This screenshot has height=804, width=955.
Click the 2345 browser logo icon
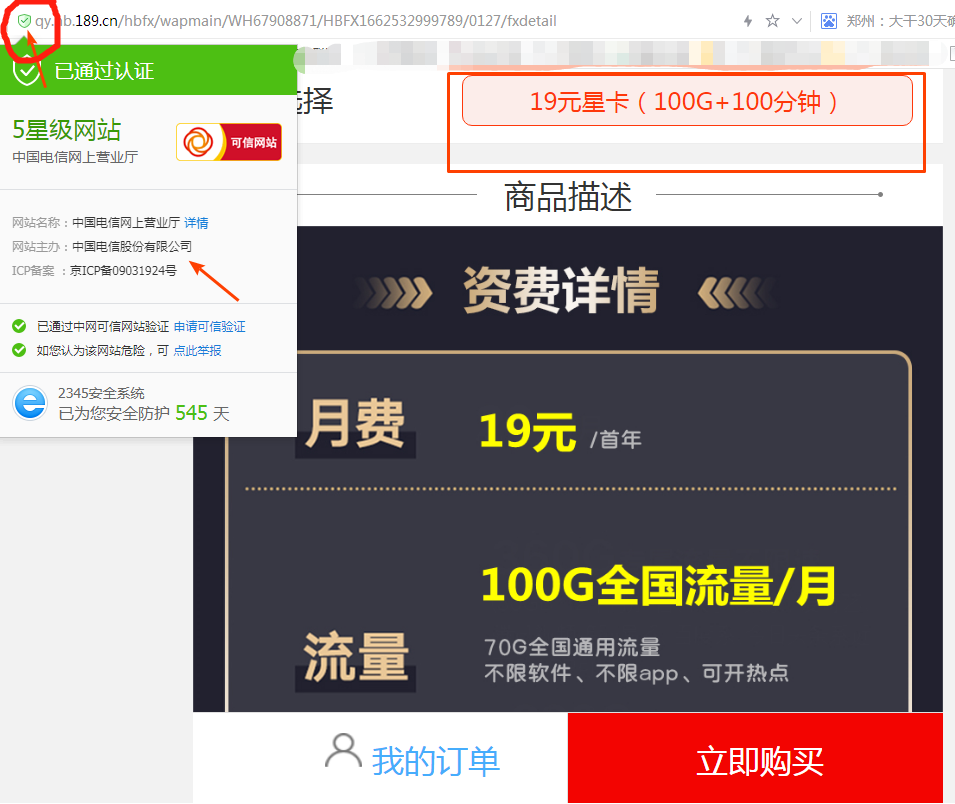pos(29,403)
